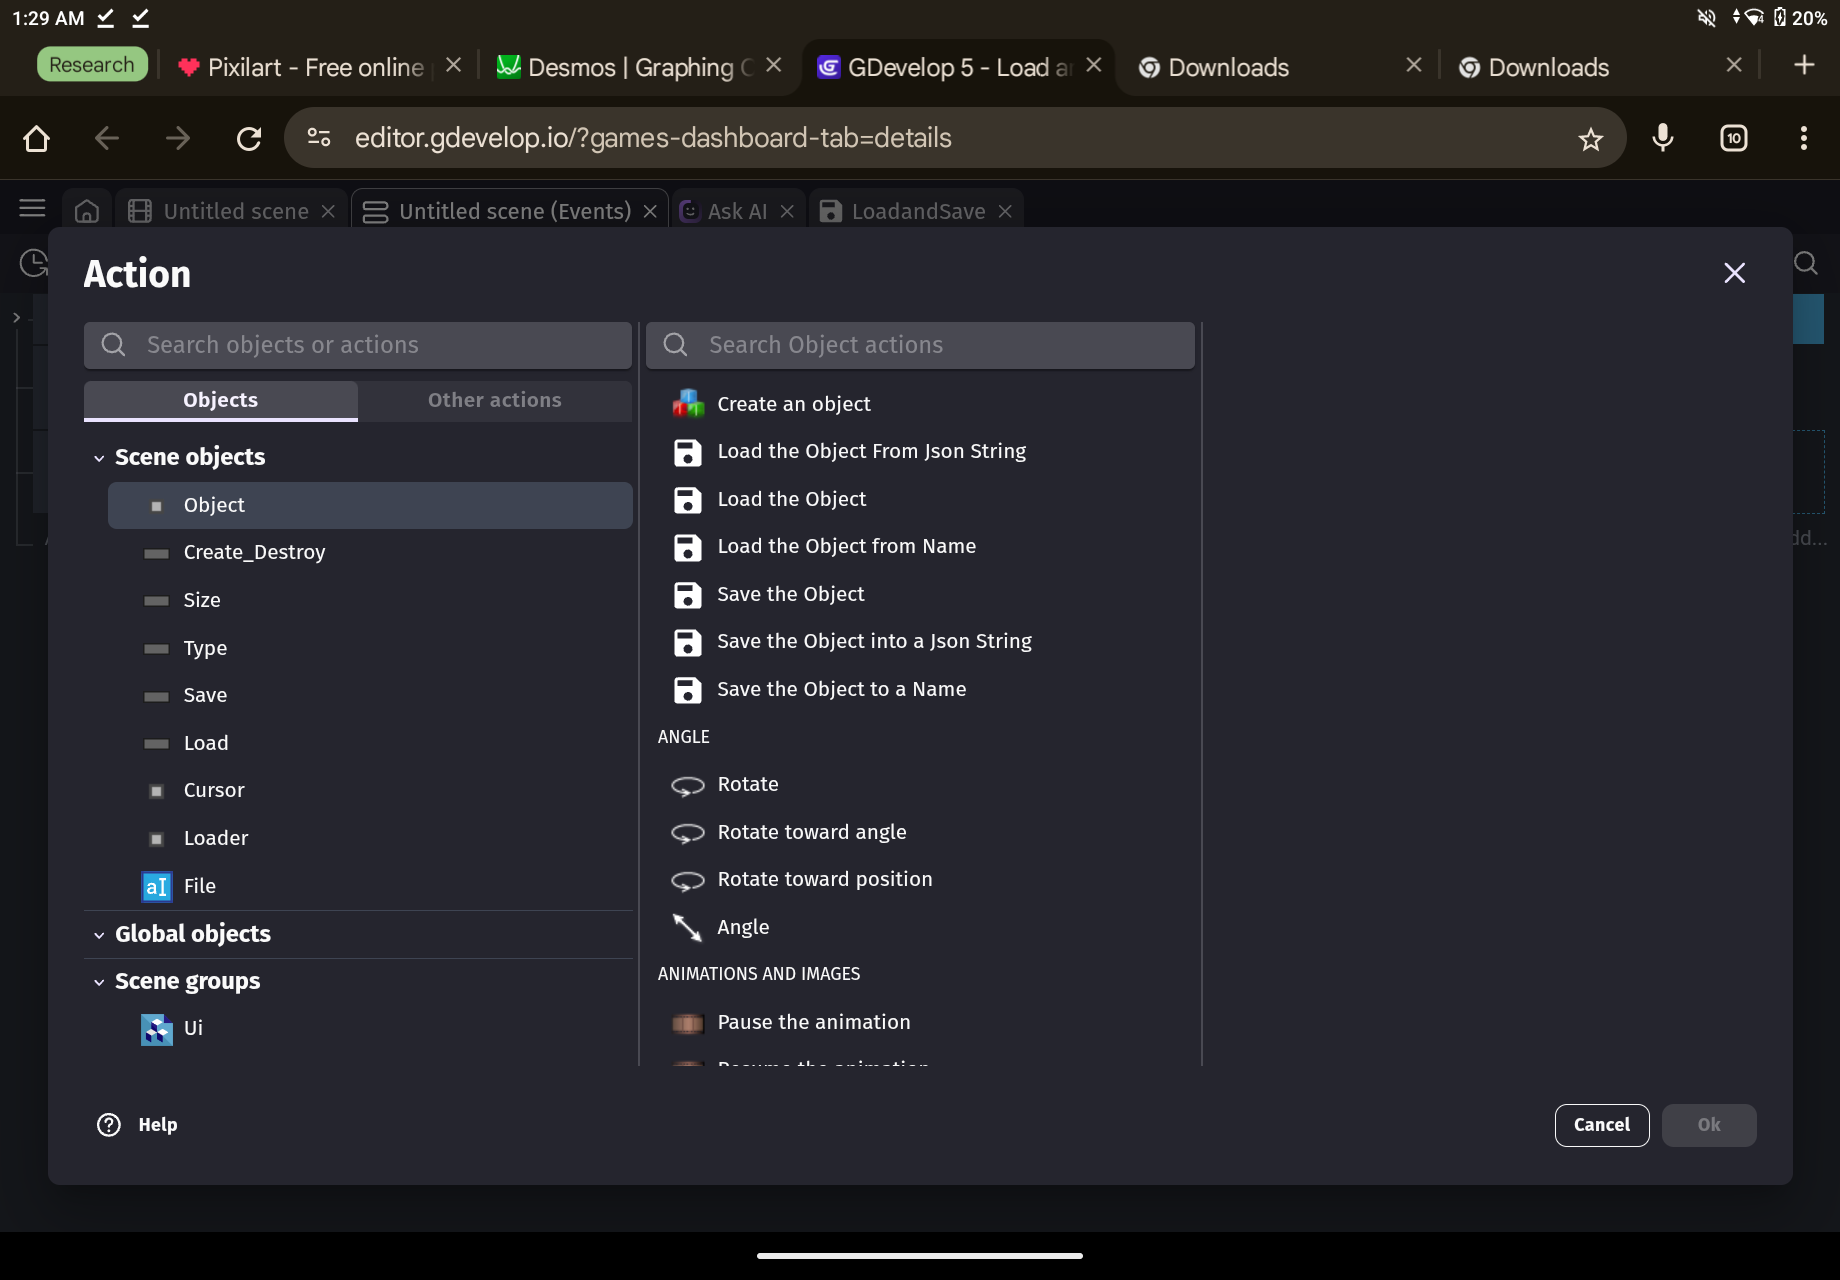This screenshot has height=1280, width=1840.
Task: Bookmark the page with the star icon
Action: pos(1590,138)
